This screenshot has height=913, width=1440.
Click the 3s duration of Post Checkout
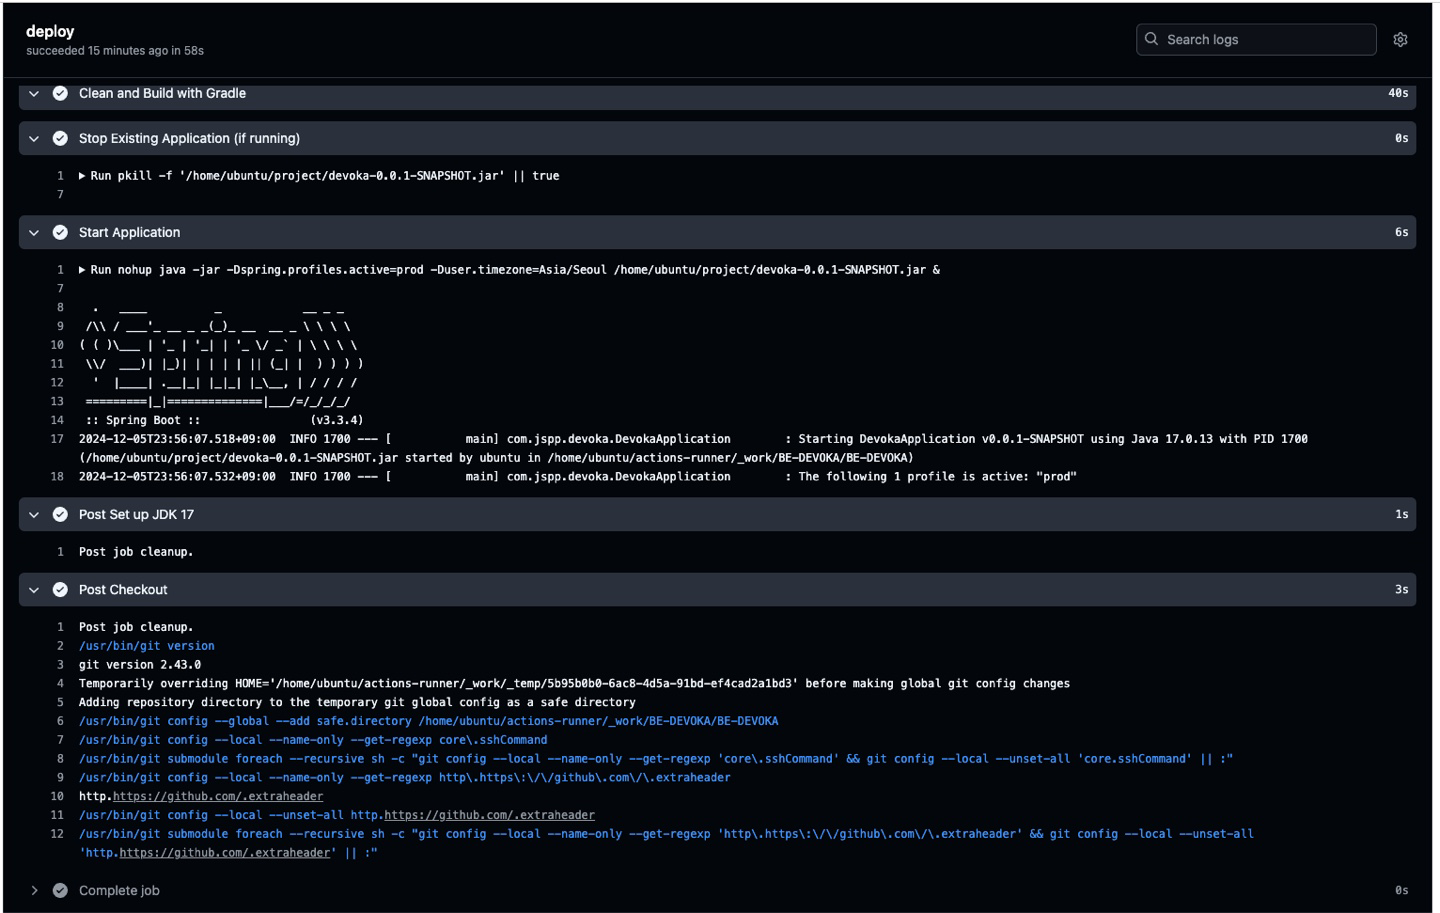(1401, 590)
